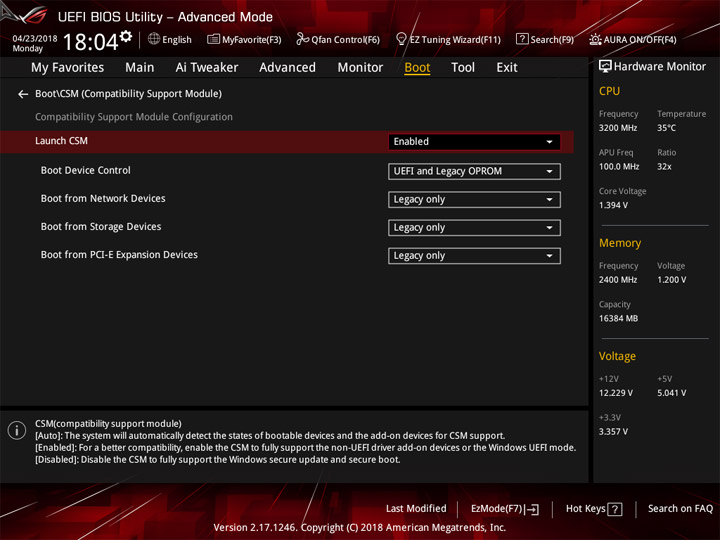The height and width of the screenshot is (540, 720).
Task: Click CPU frequency value 3200 MHz
Action: point(618,128)
